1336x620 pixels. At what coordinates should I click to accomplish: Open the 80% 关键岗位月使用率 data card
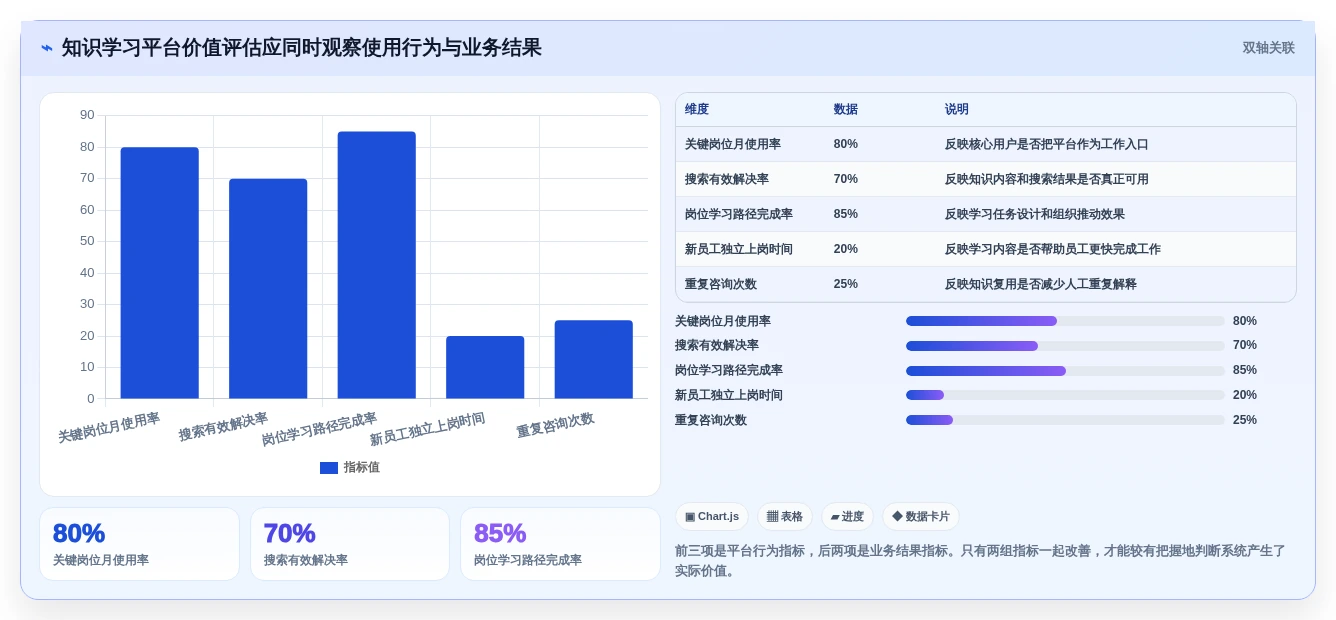pyautogui.click(x=139, y=544)
